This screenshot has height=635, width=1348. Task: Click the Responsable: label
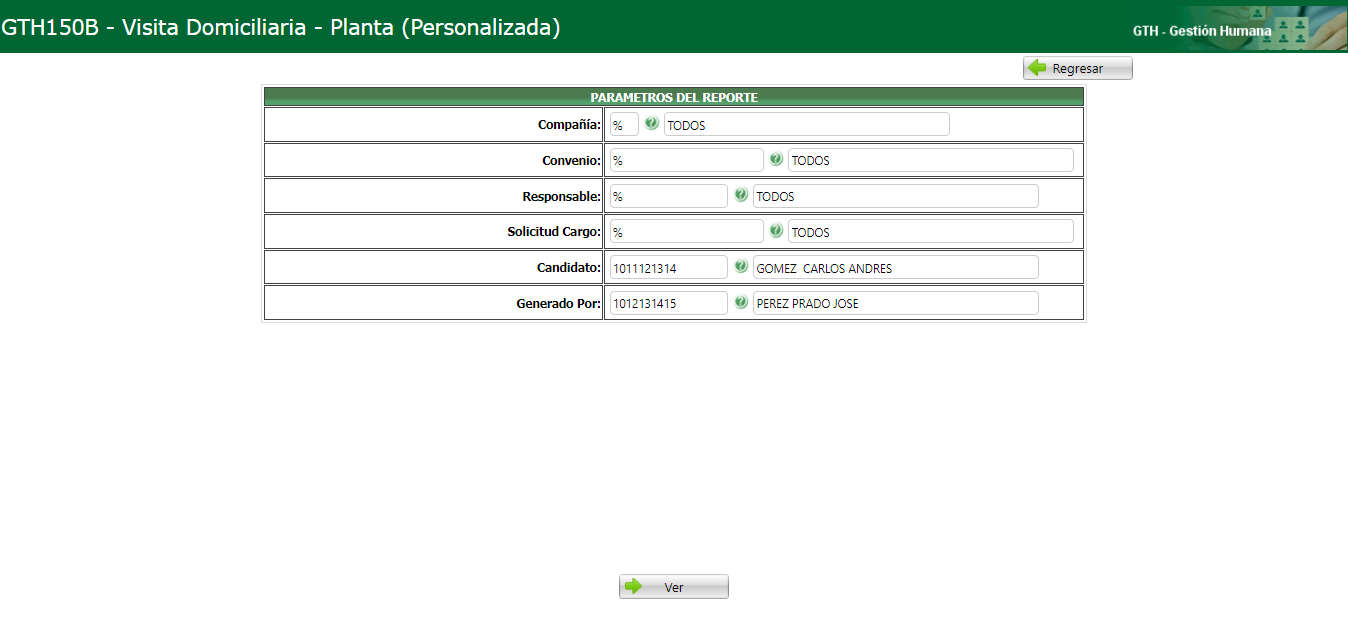[562, 196]
